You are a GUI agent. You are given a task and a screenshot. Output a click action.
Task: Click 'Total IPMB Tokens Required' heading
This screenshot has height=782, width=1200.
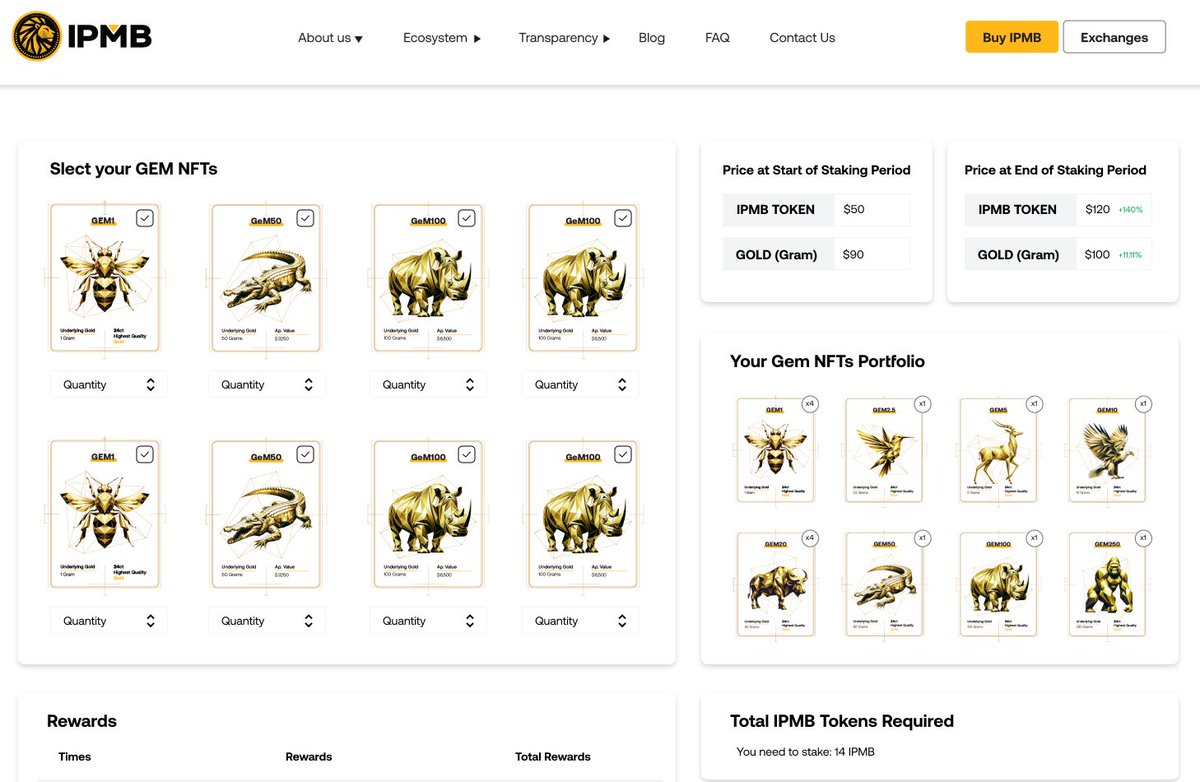tap(842, 721)
